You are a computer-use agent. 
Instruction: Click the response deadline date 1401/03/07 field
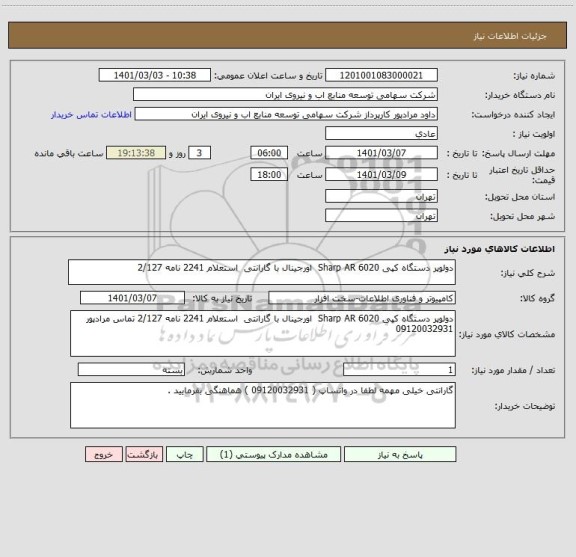pos(381,153)
